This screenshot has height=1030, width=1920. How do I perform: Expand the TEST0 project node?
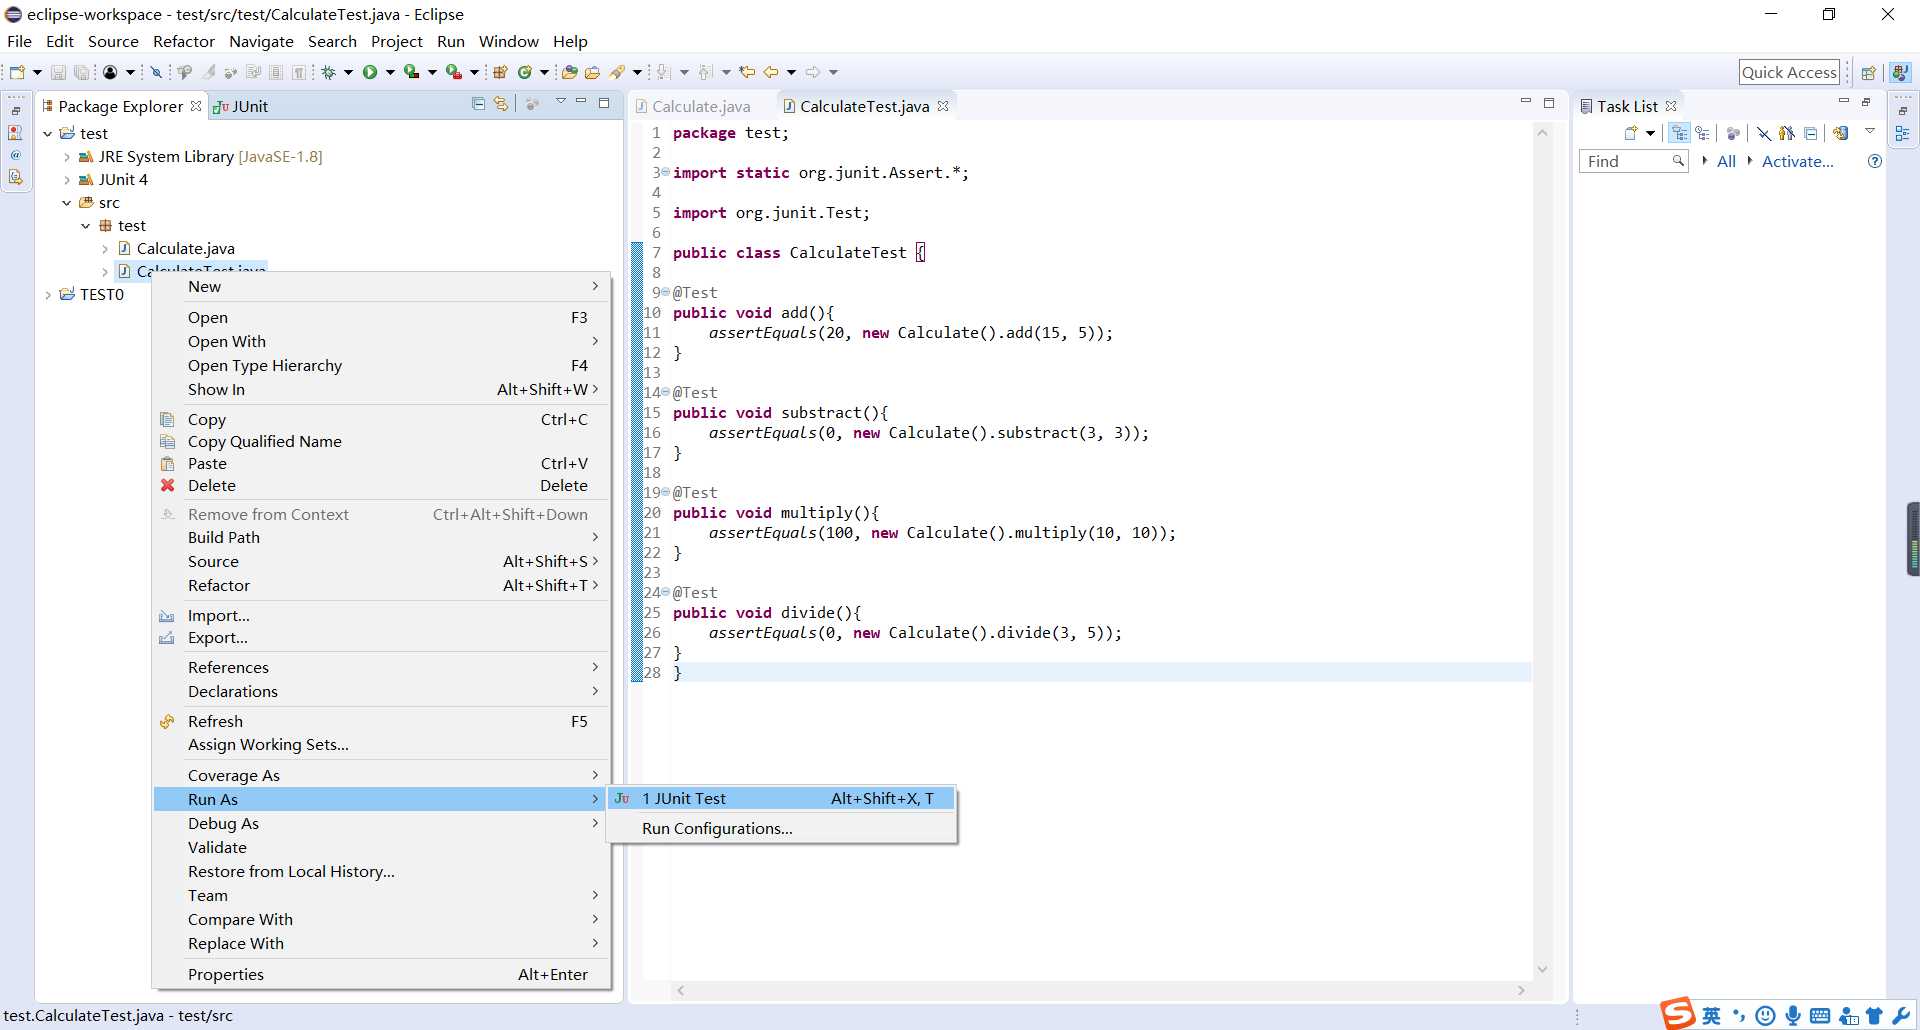point(47,294)
